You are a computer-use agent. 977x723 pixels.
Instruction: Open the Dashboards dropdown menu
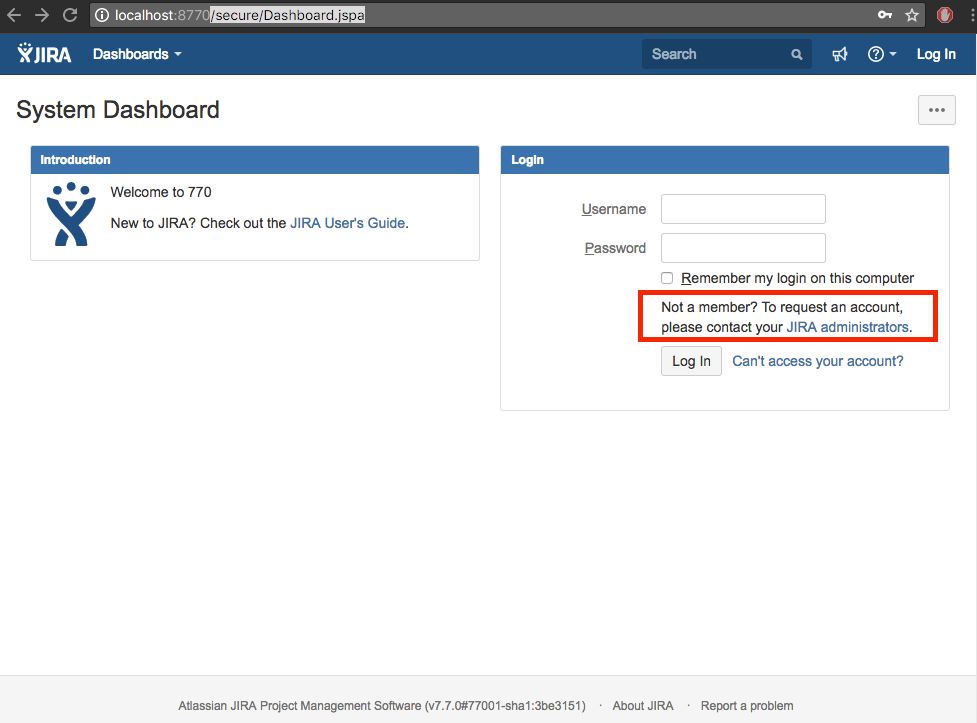137,54
